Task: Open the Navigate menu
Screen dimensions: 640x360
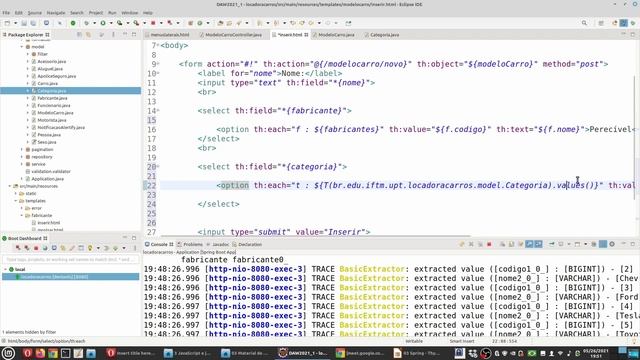Action: click(x=56, y=13)
